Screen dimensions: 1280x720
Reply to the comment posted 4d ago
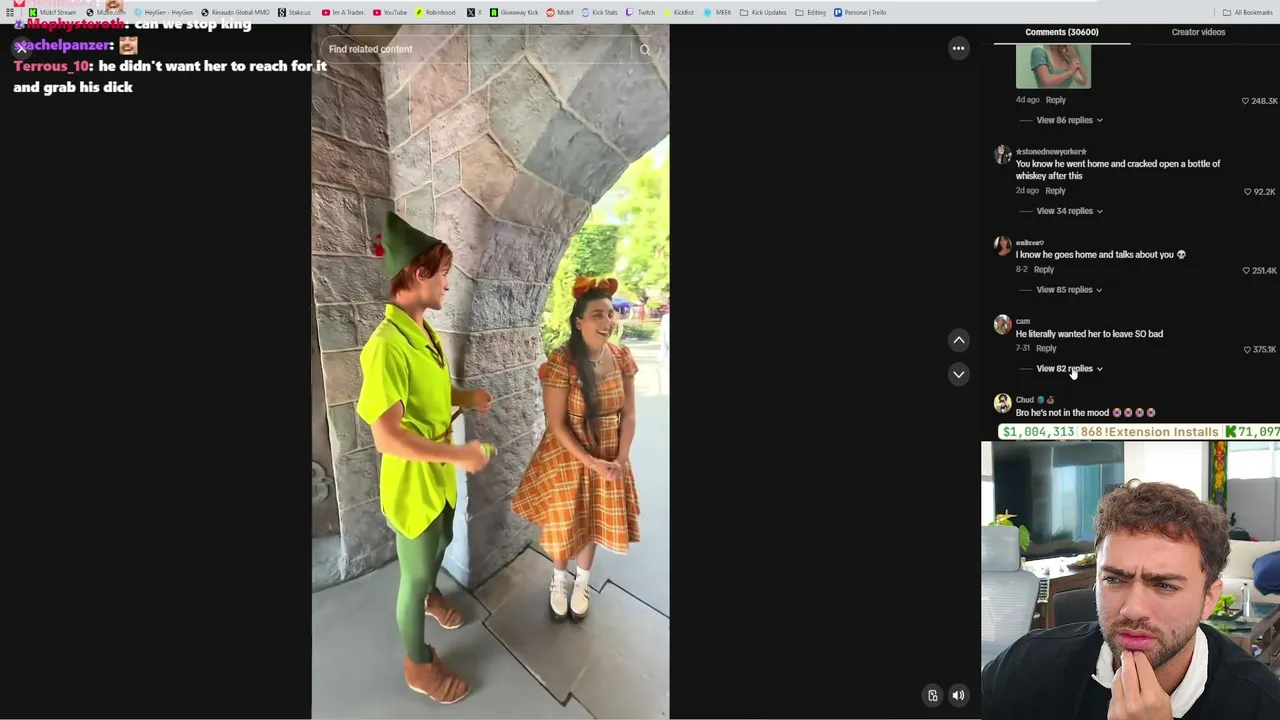(x=1055, y=100)
